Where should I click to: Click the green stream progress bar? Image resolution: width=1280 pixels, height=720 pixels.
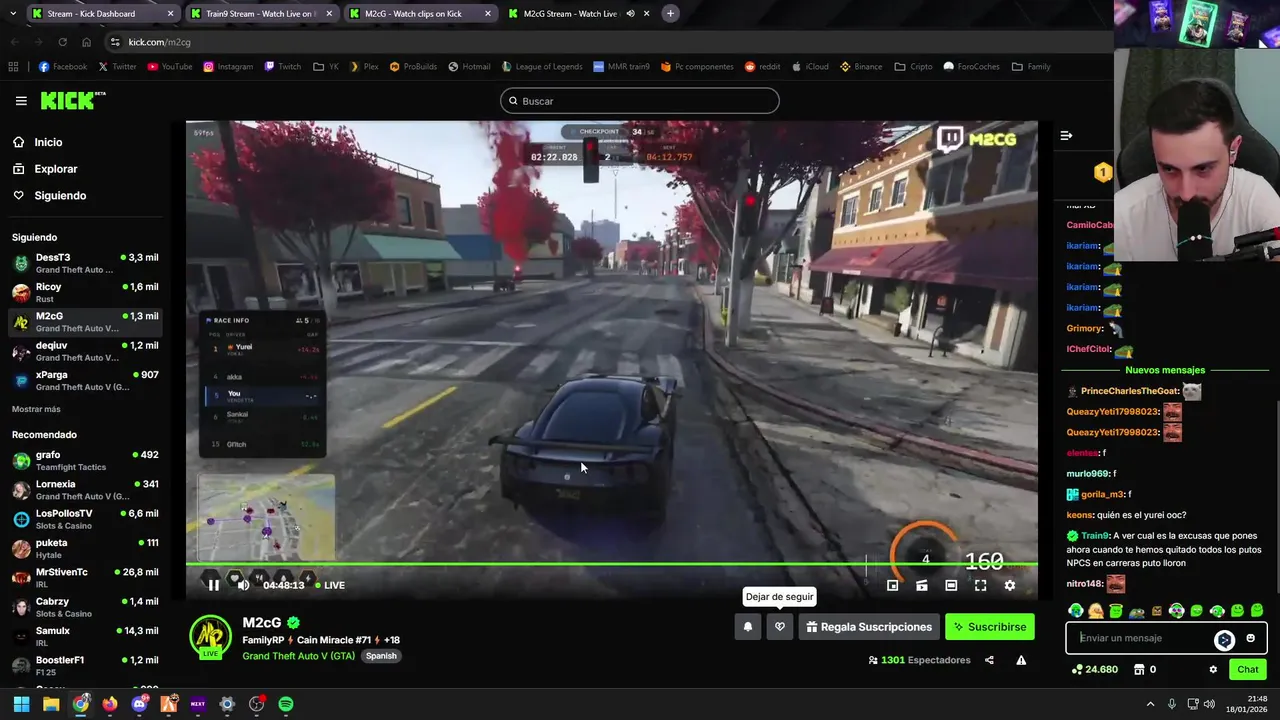611,564
